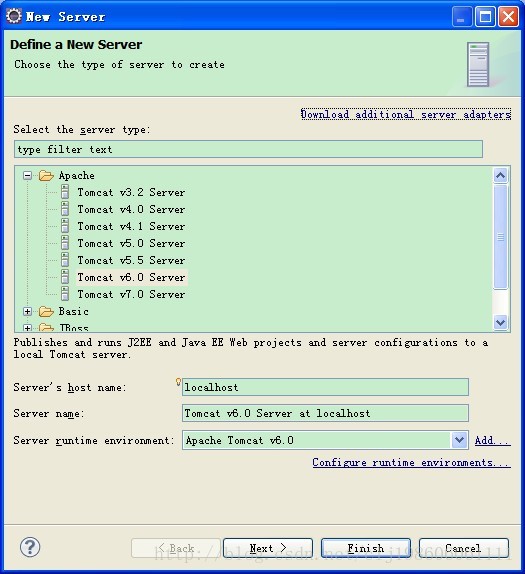Image resolution: width=525 pixels, height=574 pixels.
Task: Click the Basic folder icon
Action: pyautogui.click(x=46, y=311)
